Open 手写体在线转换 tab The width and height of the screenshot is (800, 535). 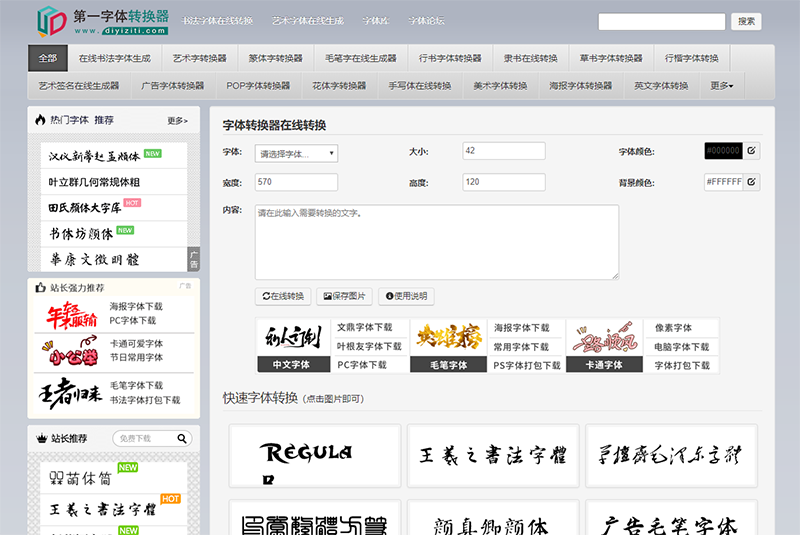[420, 86]
